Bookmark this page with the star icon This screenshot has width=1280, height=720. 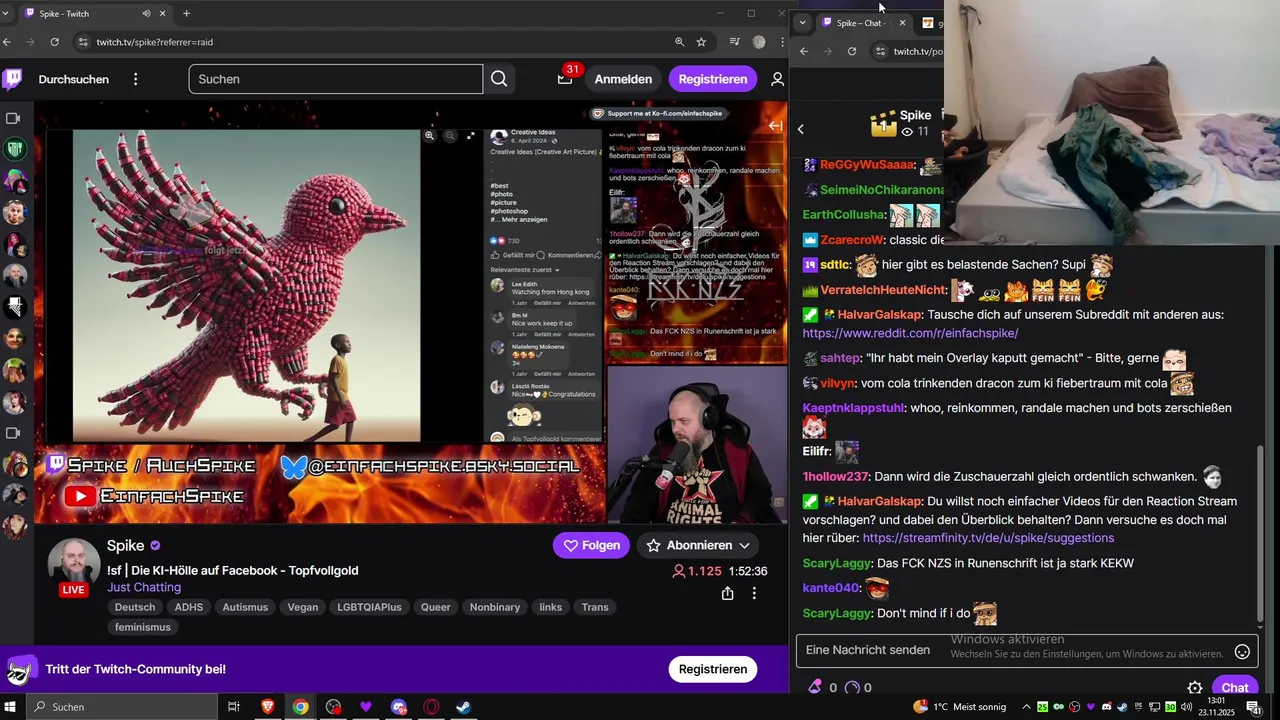pyautogui.click(x=701, y=42)
